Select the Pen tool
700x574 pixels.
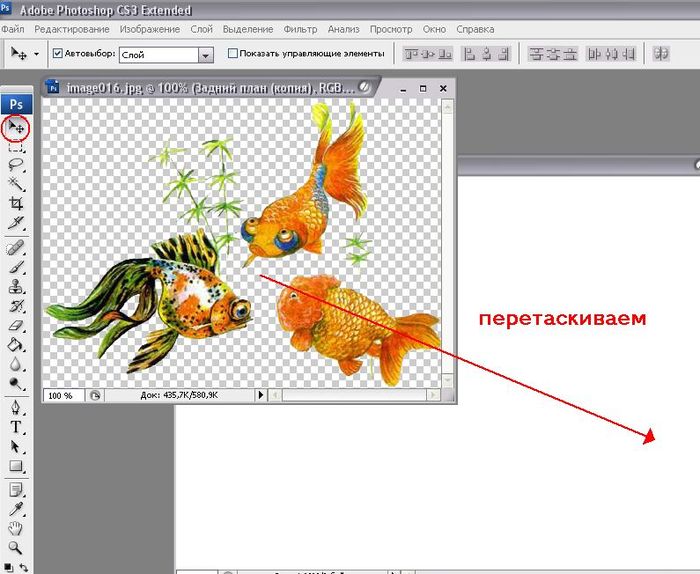coord(16,408)
